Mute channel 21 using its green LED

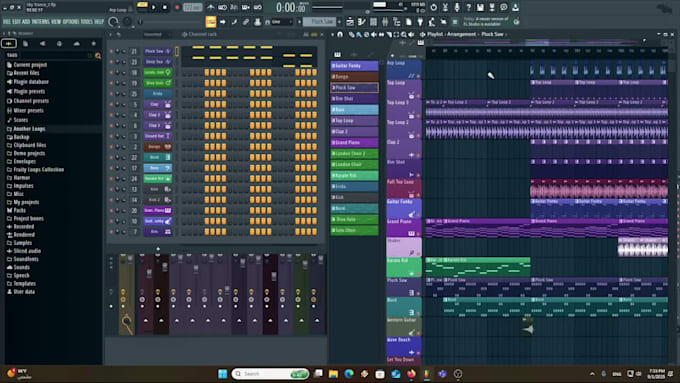click(111, 51)
